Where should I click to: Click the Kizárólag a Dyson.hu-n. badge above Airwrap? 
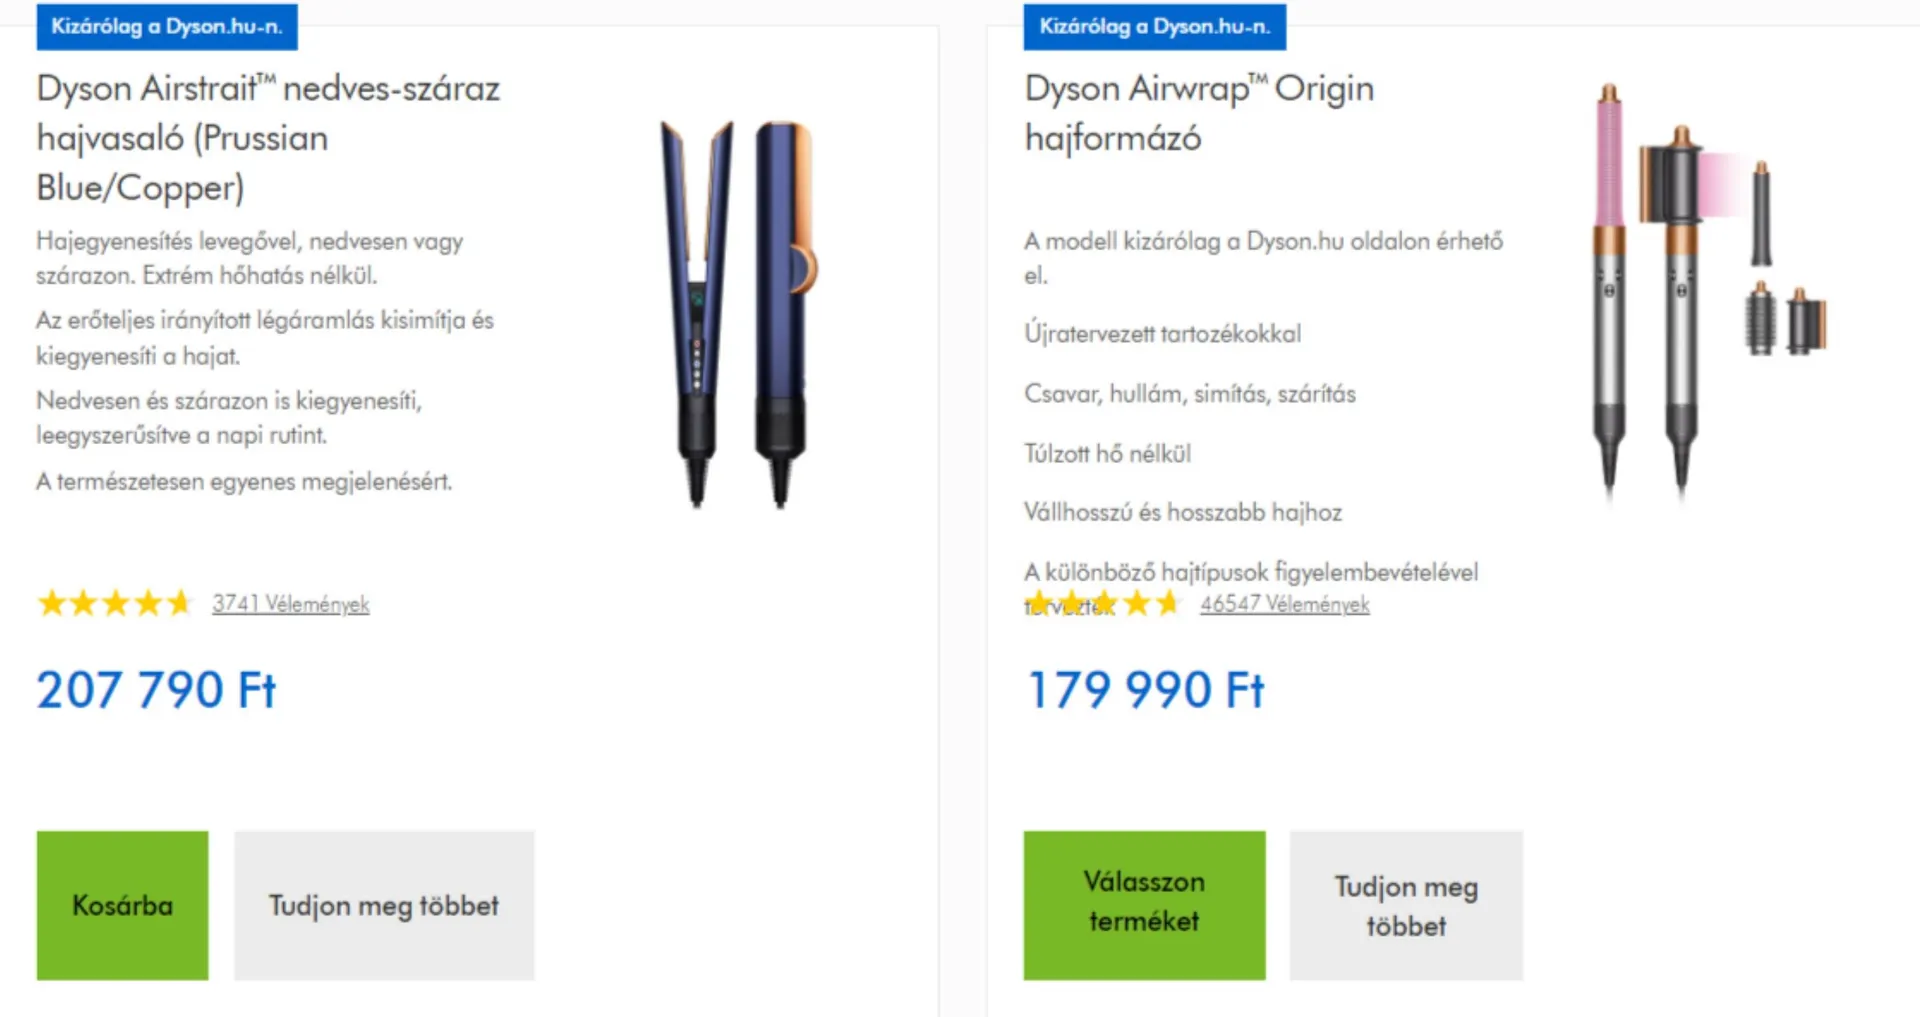(x=1154, y=26)
